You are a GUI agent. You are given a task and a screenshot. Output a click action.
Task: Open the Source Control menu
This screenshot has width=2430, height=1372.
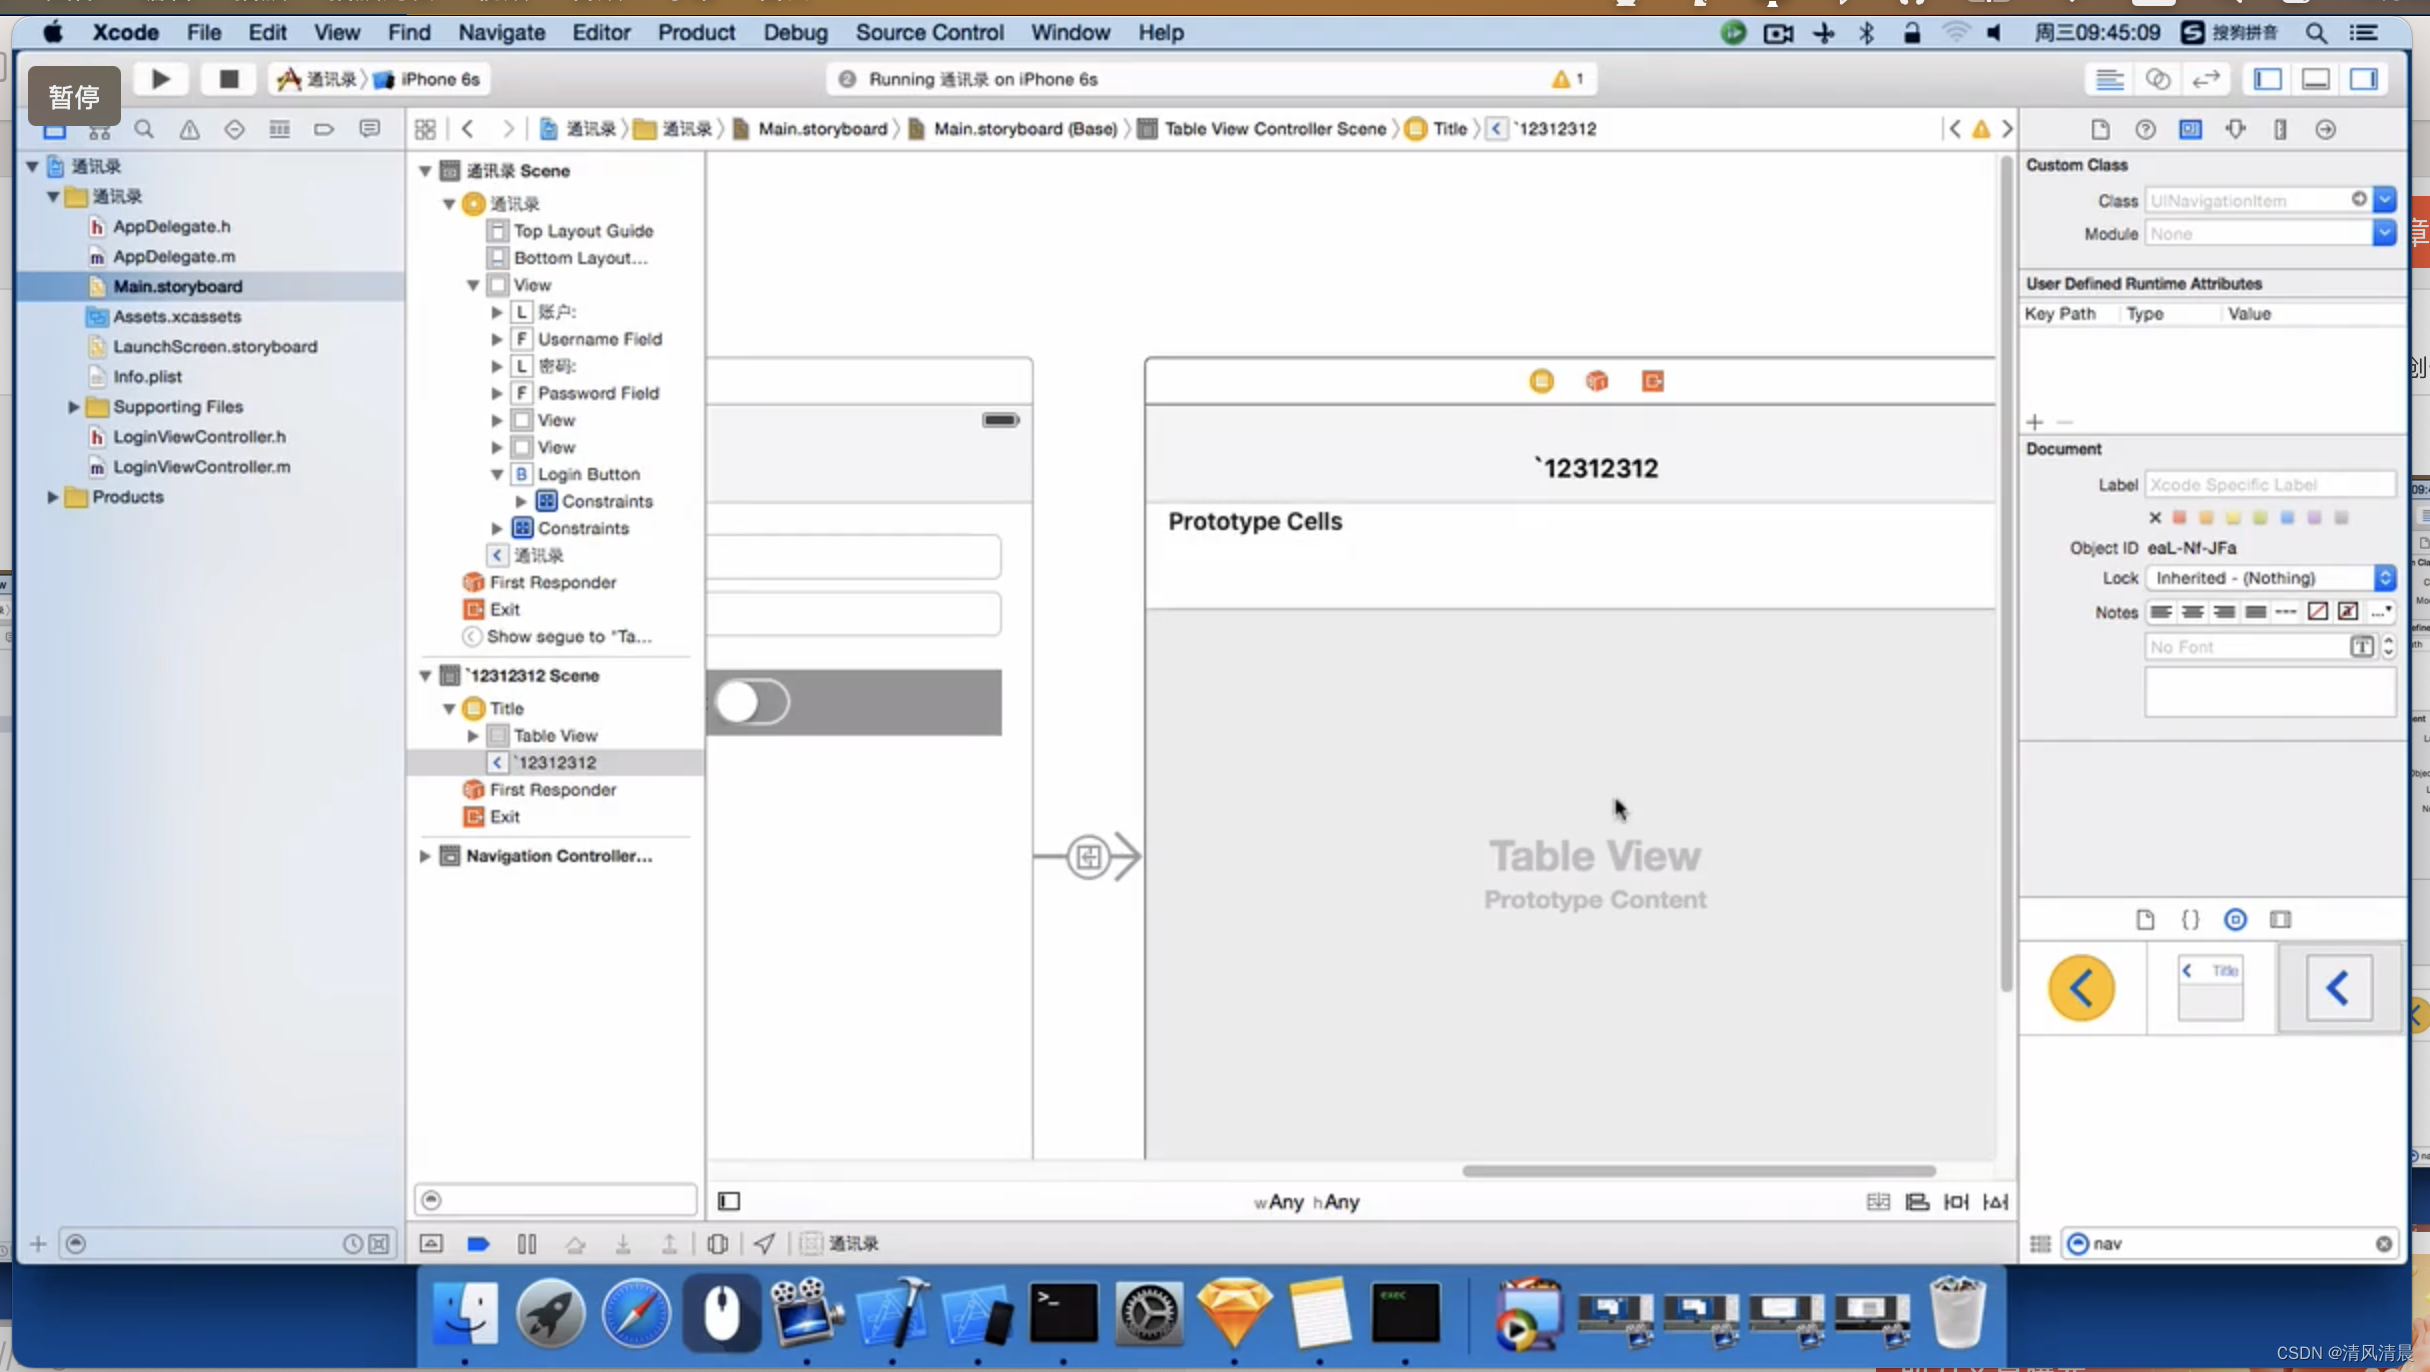929,32
